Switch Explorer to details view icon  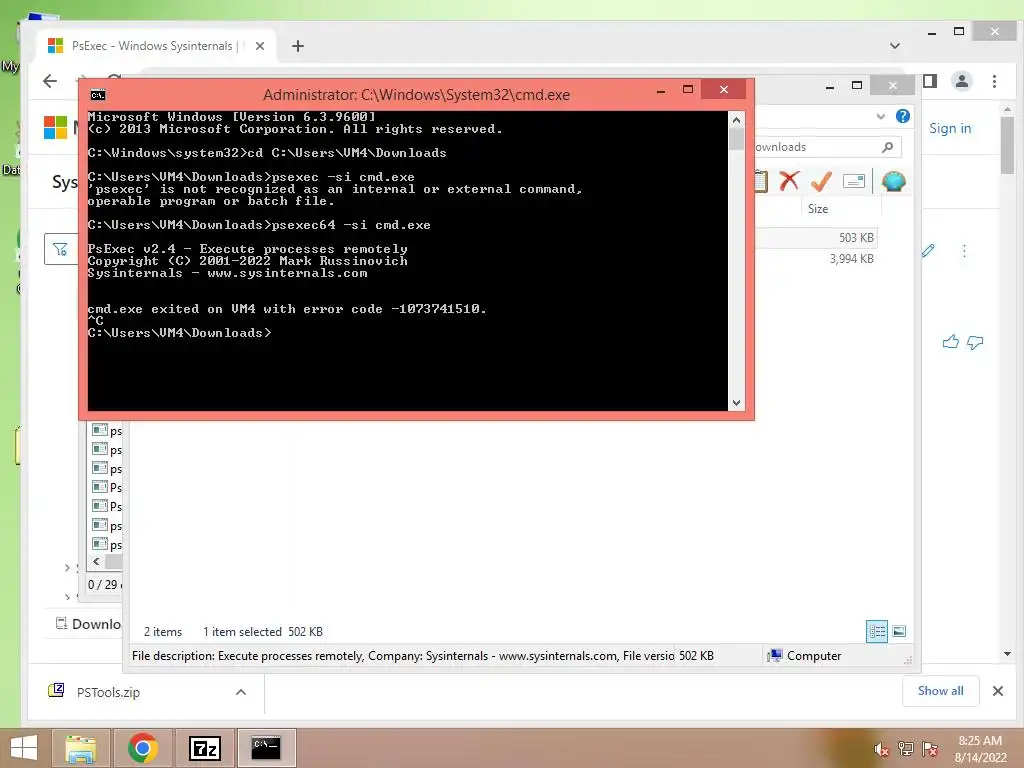pyautogui.click(x=876, y=631)
